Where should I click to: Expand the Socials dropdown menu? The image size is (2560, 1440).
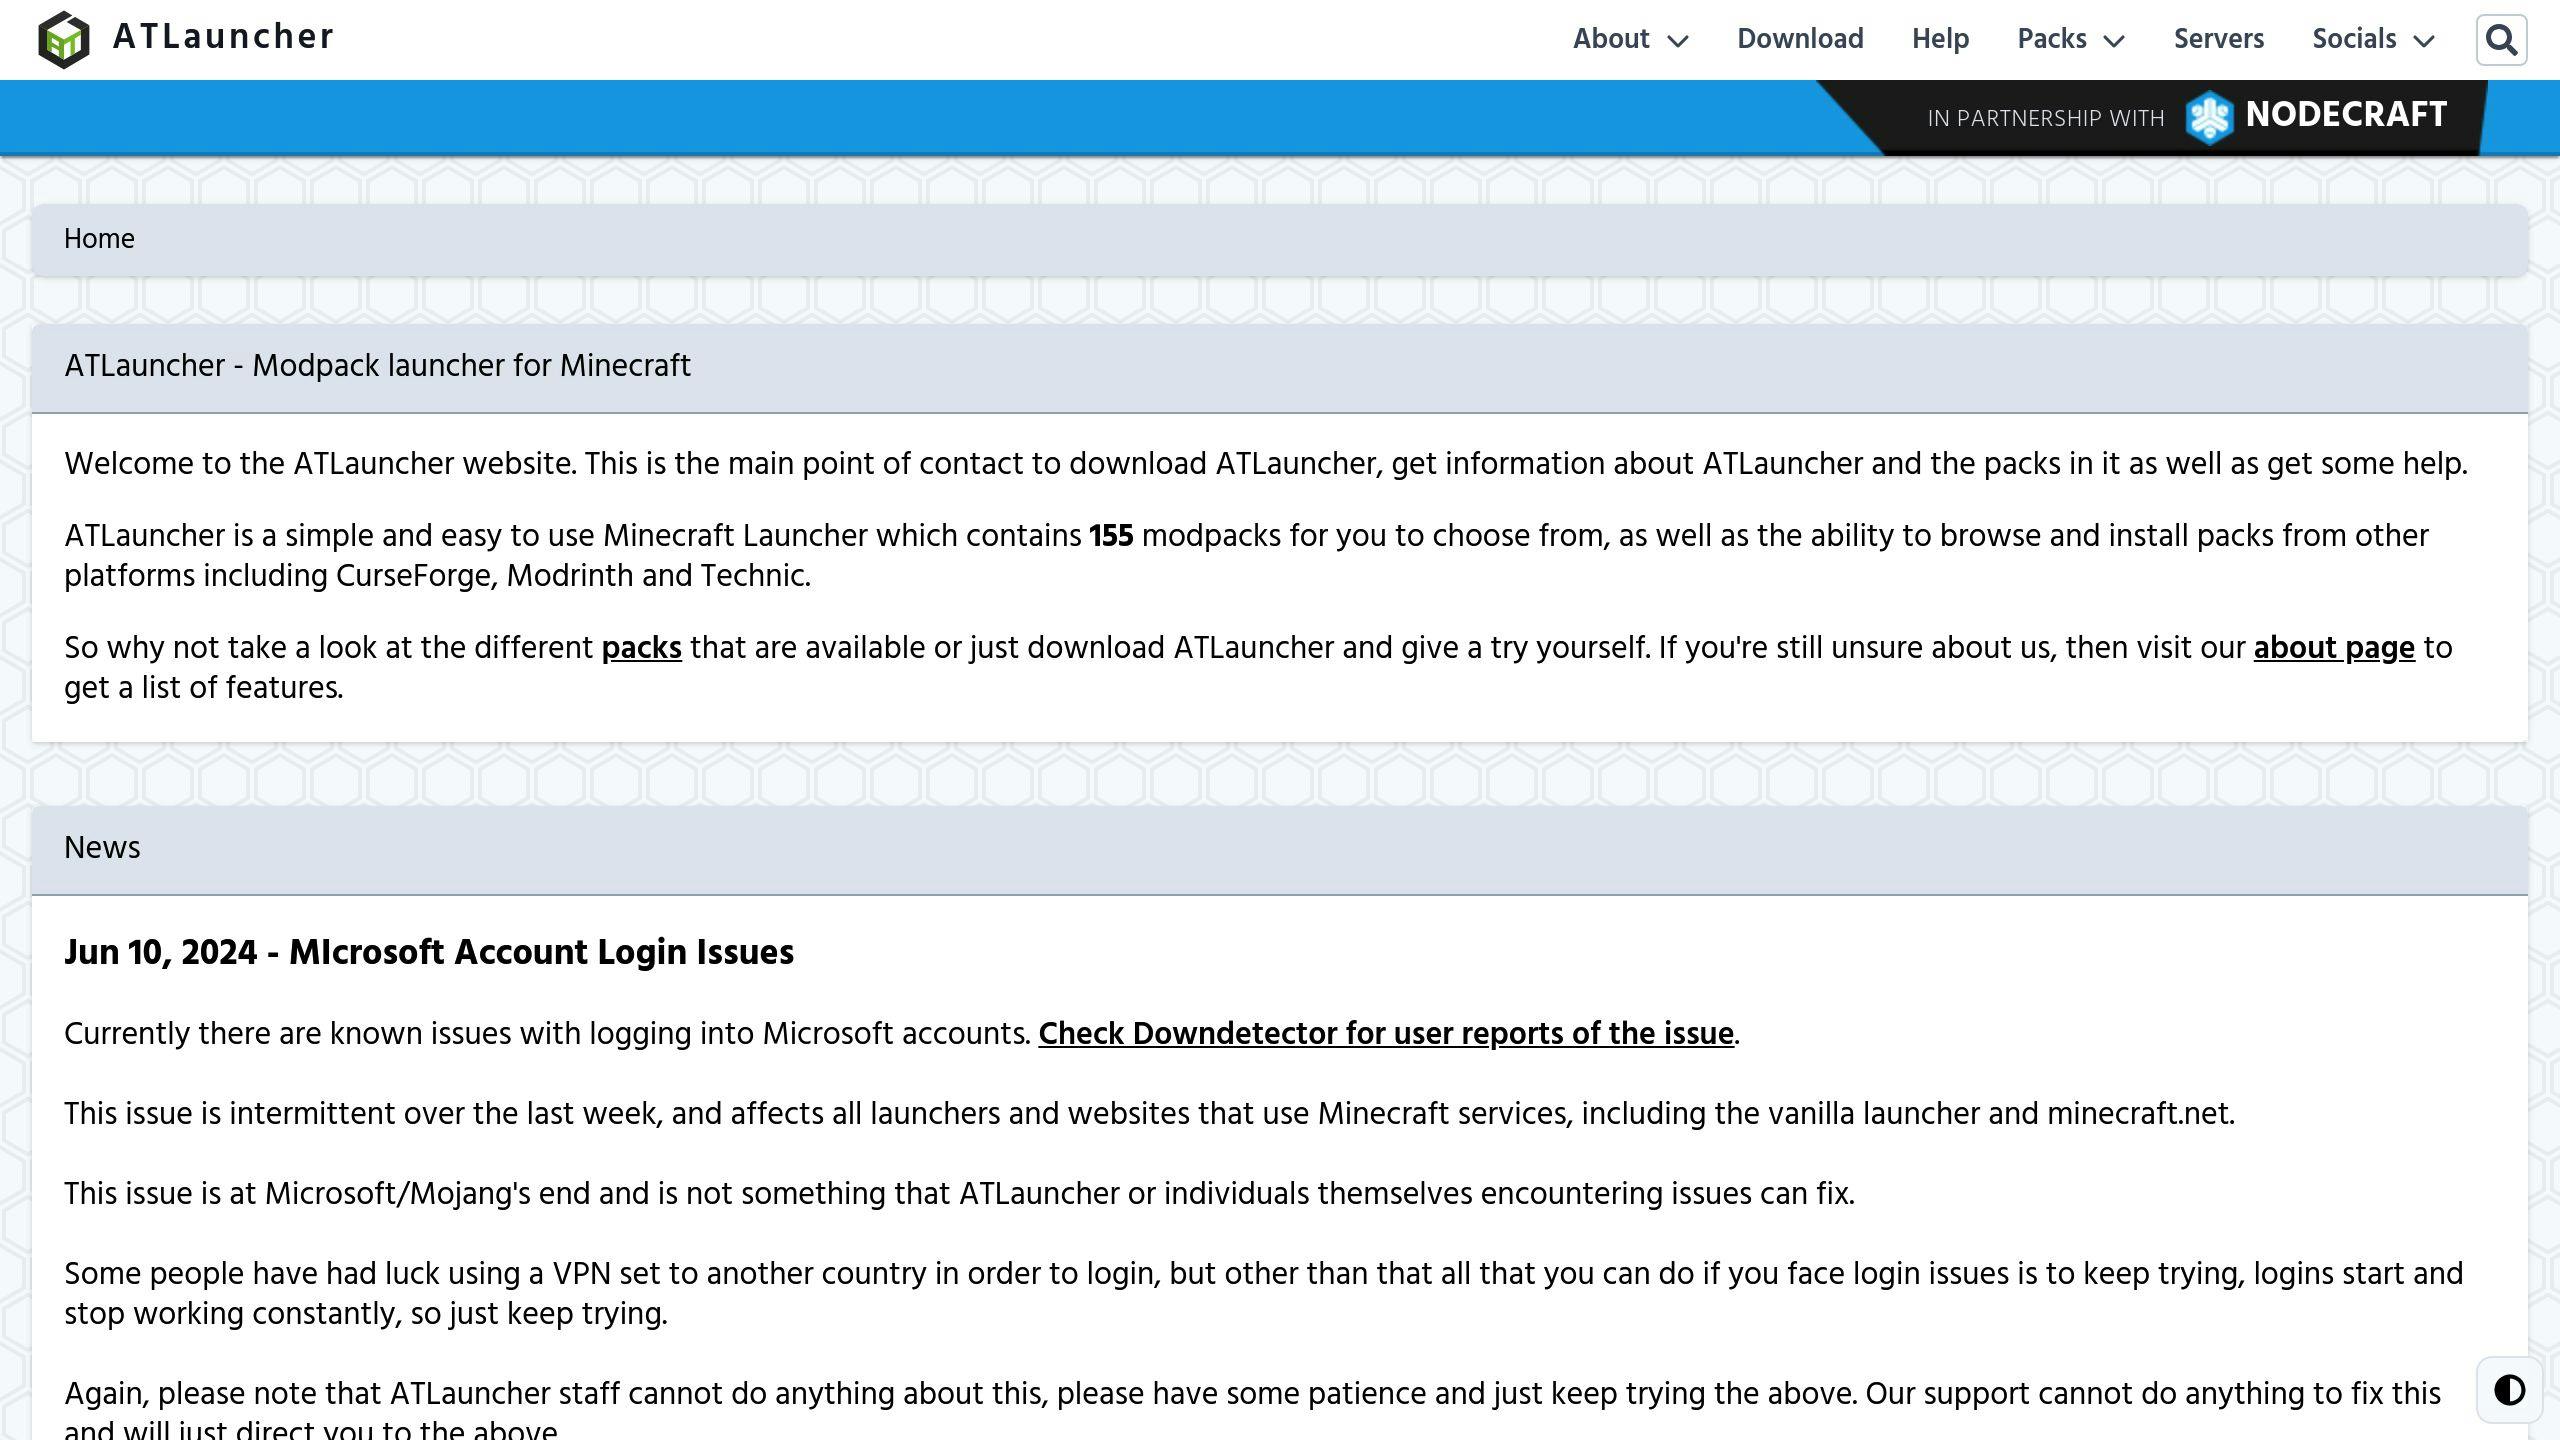pos(2373,39)
